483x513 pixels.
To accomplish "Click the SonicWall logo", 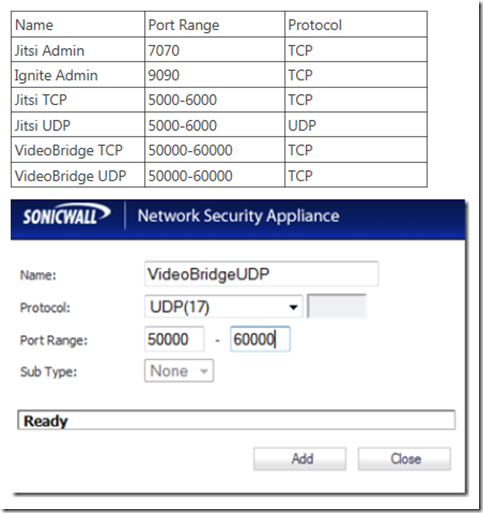I will [66, 215].
